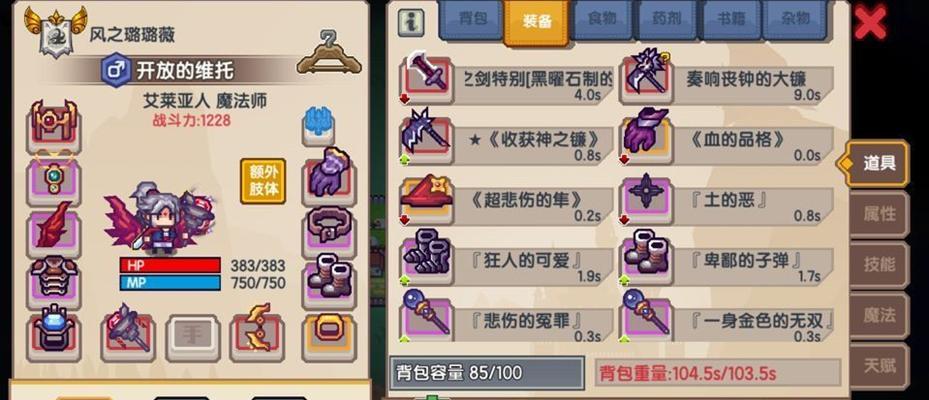Click the empty 手 hand slot
The image size is (929, 400).
point(192,337)
